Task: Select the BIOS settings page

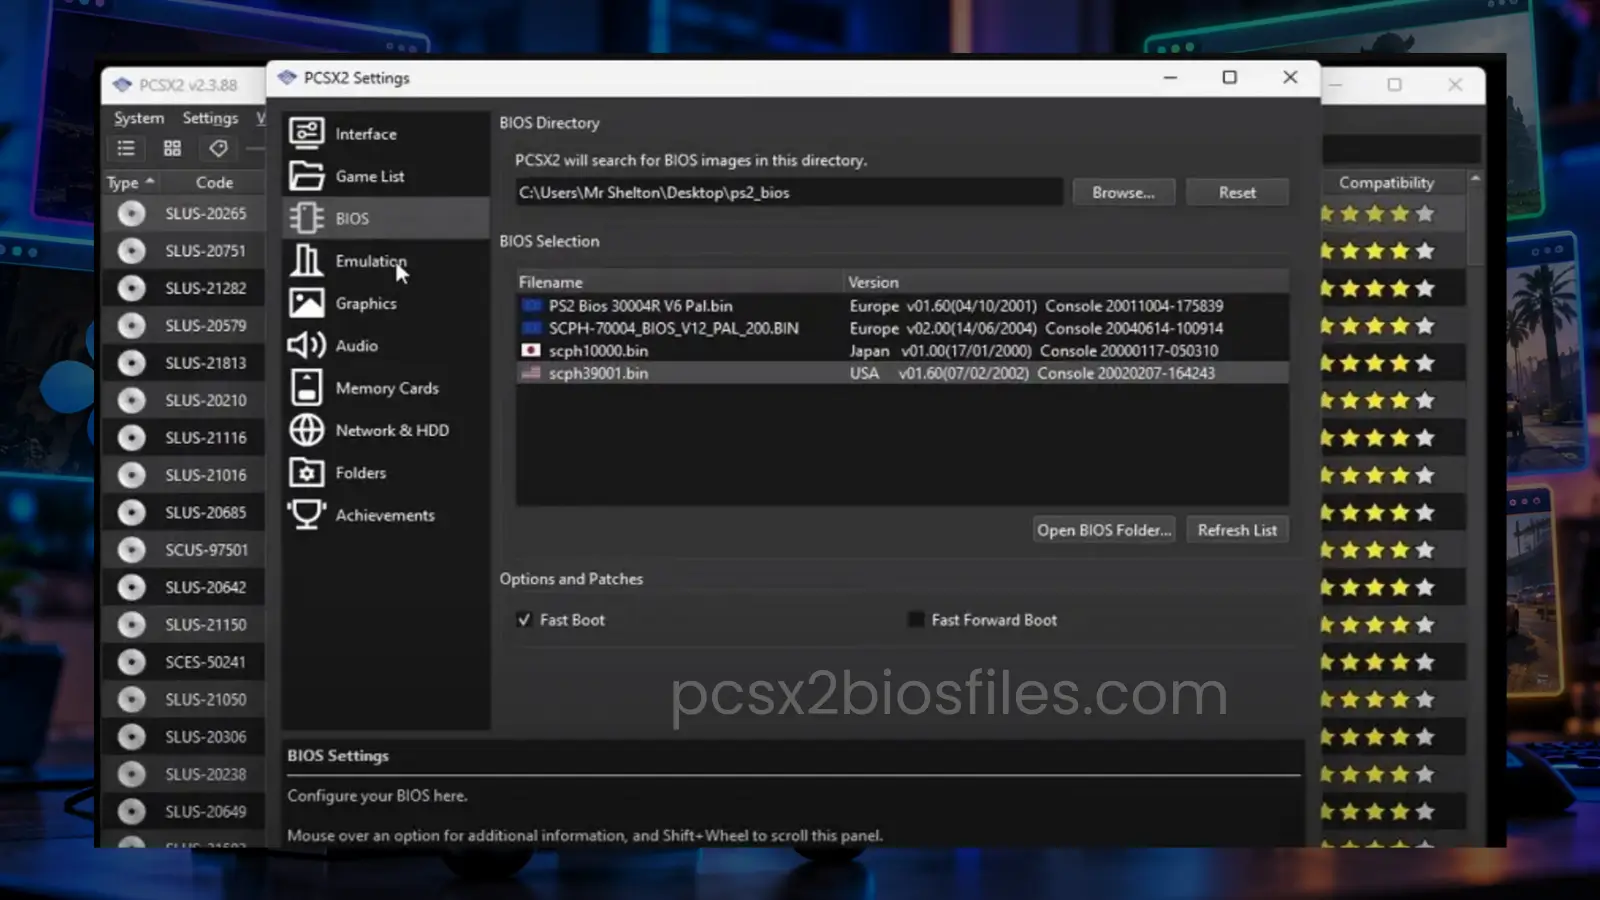Action: click(385, 218)
